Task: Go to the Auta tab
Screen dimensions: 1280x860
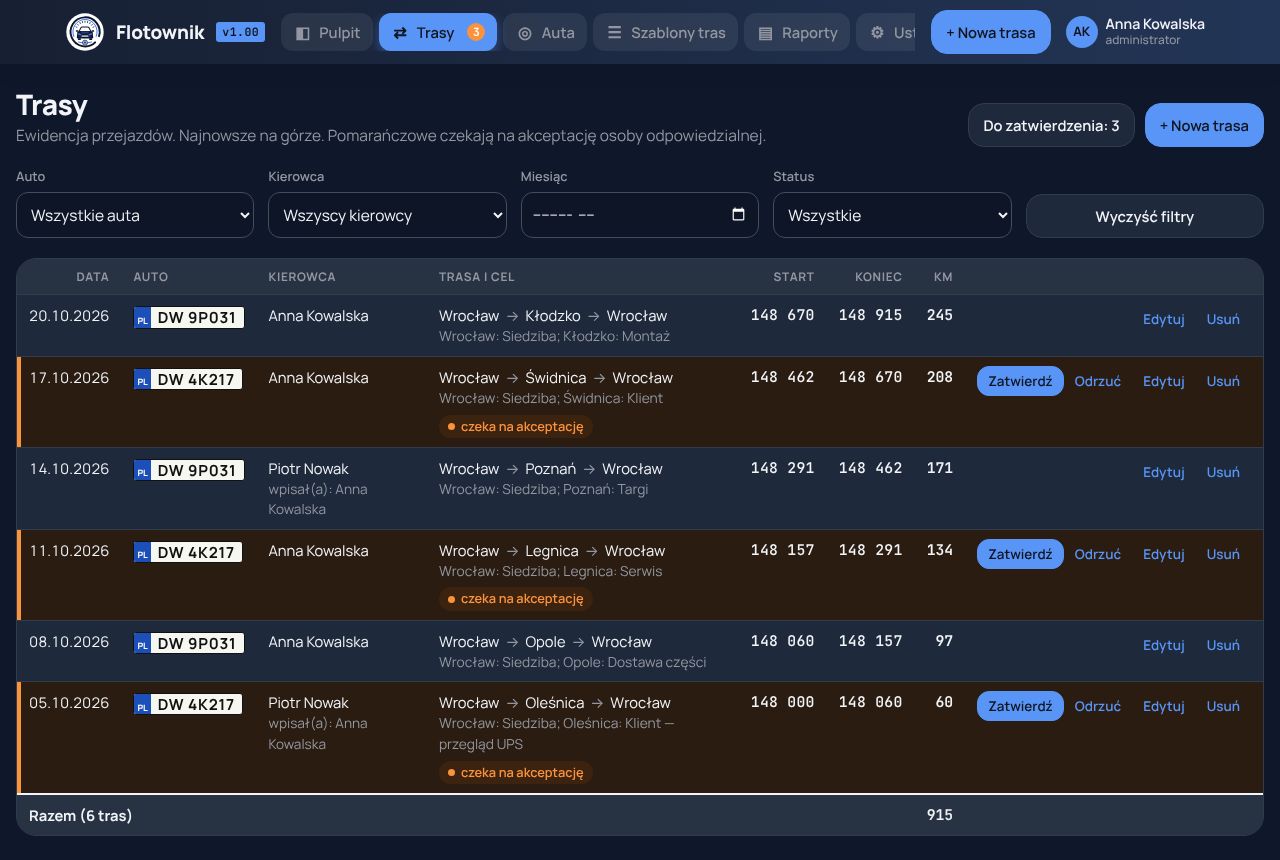Action: [545, 32]
